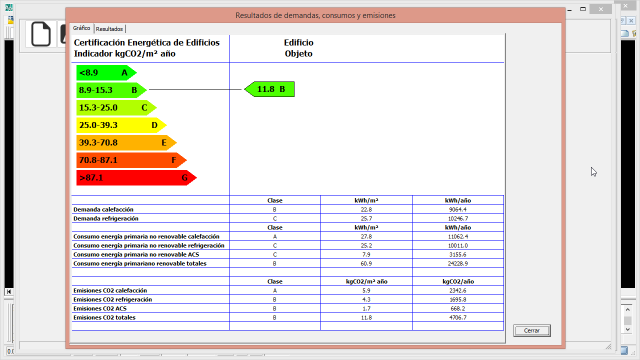The image size is (640, 360).
Task: Click the Cerrar button
Action: tap(532, 331)
